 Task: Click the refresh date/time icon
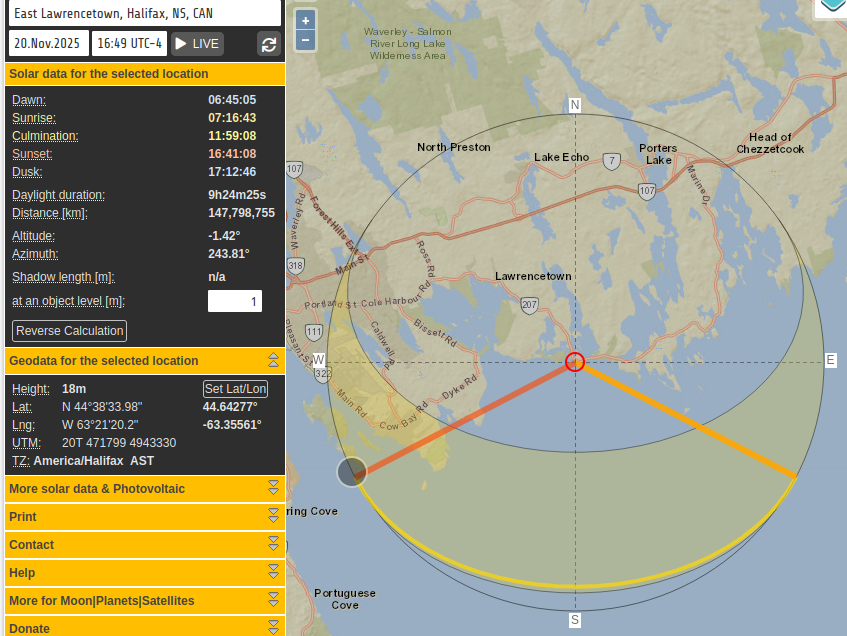268,44
